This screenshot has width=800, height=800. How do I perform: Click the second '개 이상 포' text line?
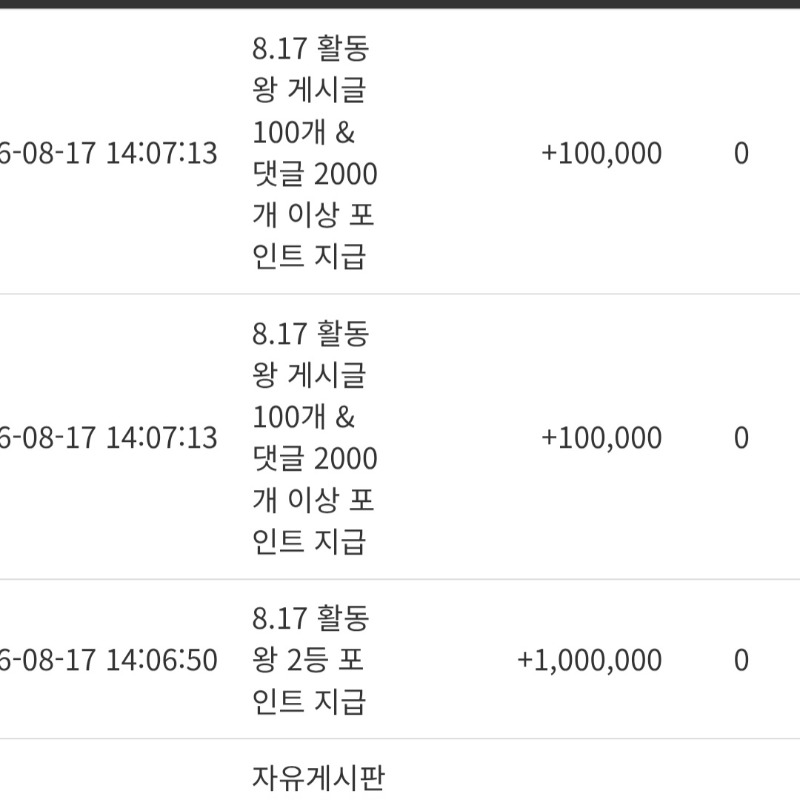[x=313, y=500]
